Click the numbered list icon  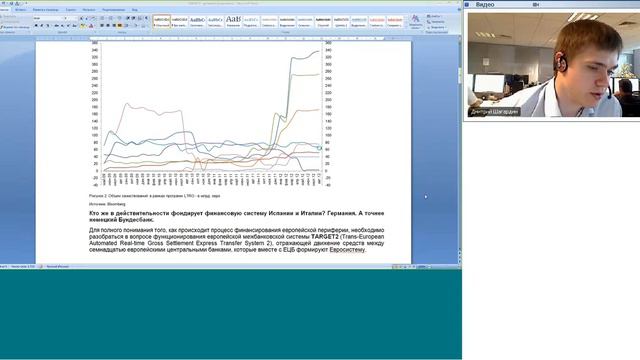tap(111, 18)
